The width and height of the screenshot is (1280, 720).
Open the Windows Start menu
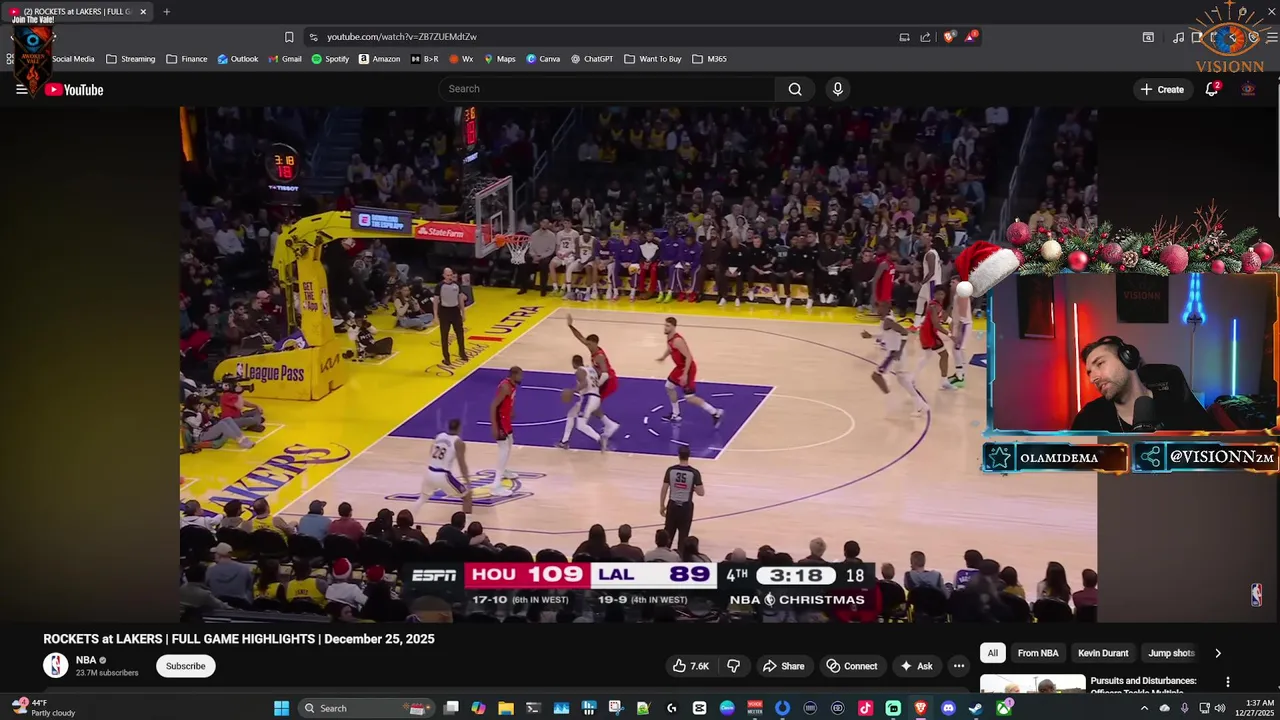pyautogui.click(x=281, y=708)
